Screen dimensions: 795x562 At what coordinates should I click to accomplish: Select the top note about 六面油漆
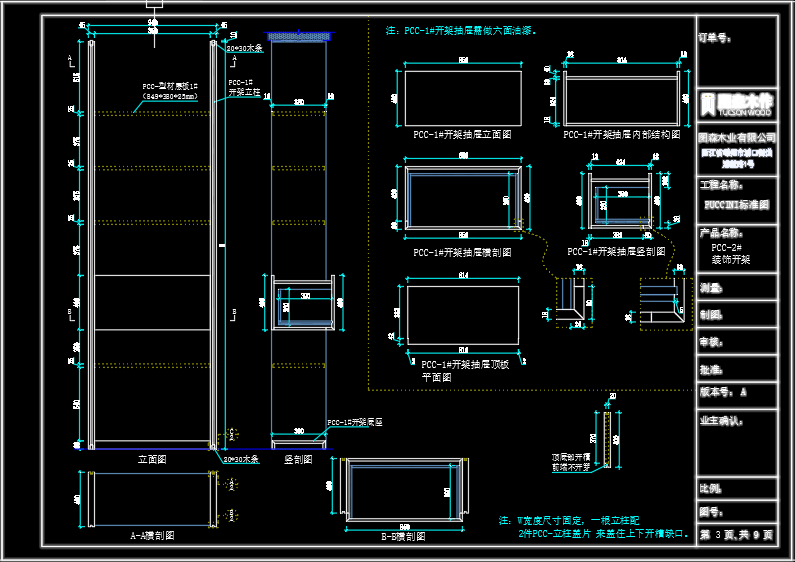tap(461, 30)
